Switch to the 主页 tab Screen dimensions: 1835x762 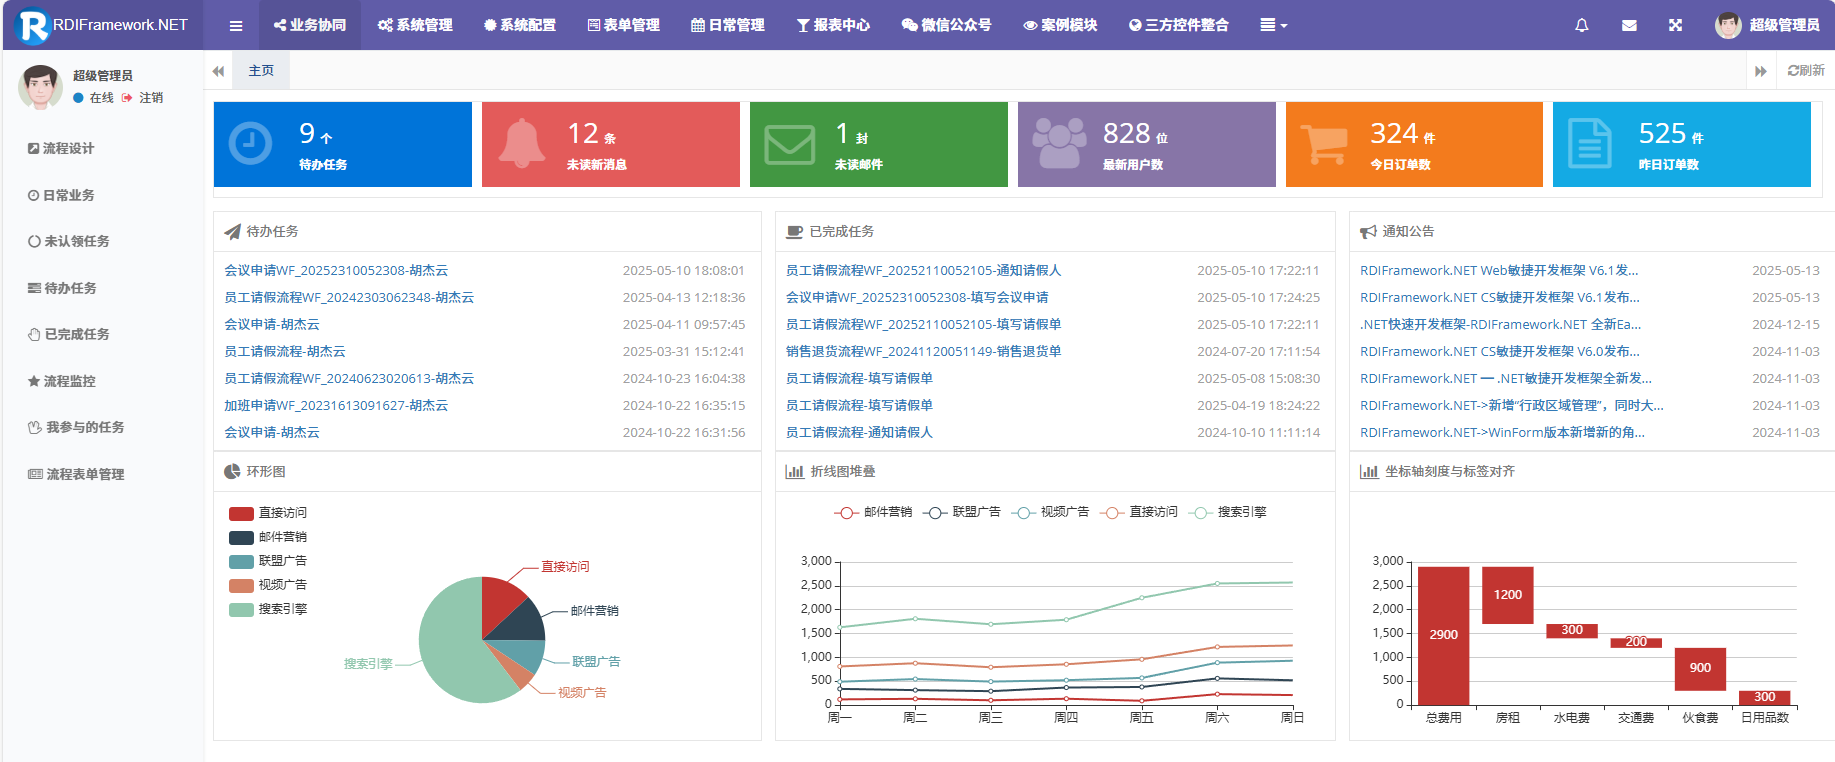261,71
